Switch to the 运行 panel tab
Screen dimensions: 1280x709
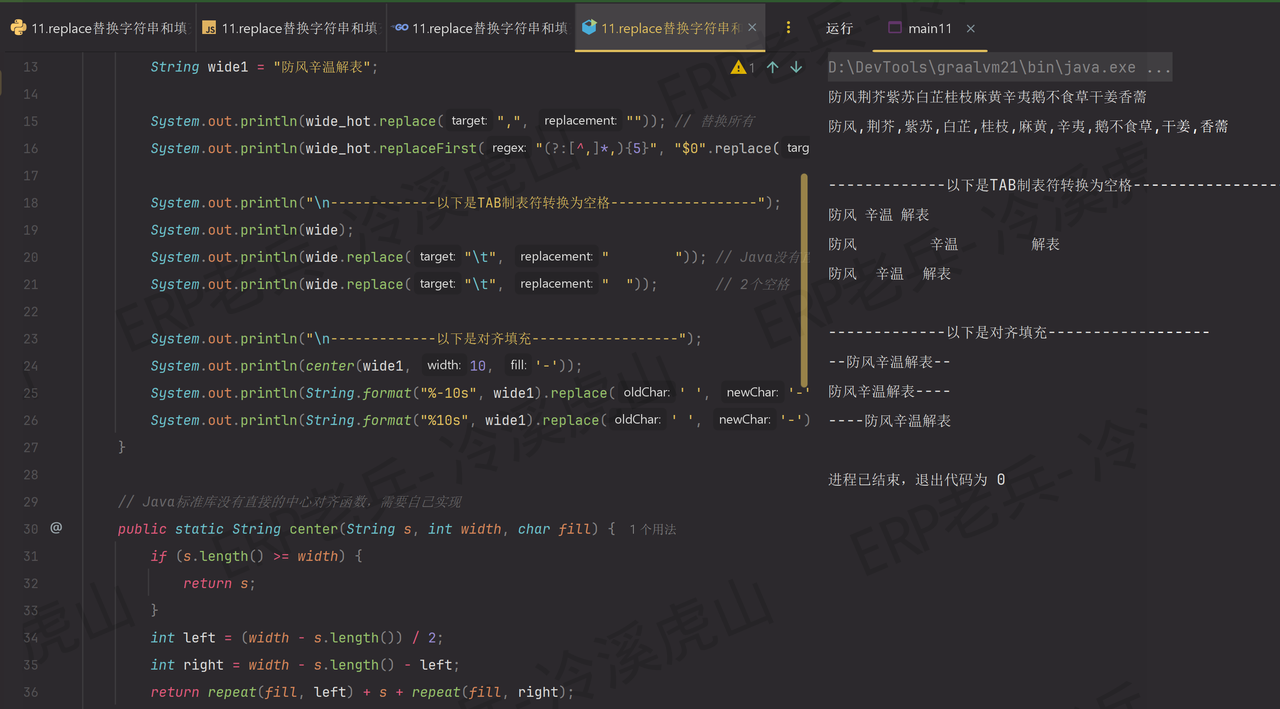pos(838,27)
